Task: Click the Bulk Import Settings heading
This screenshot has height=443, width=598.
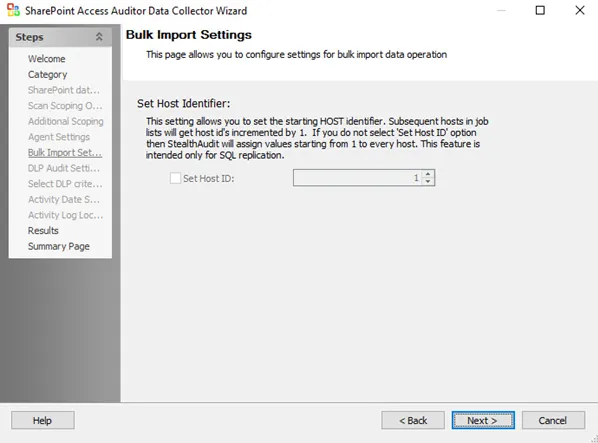Action: [x=189, y=35]
